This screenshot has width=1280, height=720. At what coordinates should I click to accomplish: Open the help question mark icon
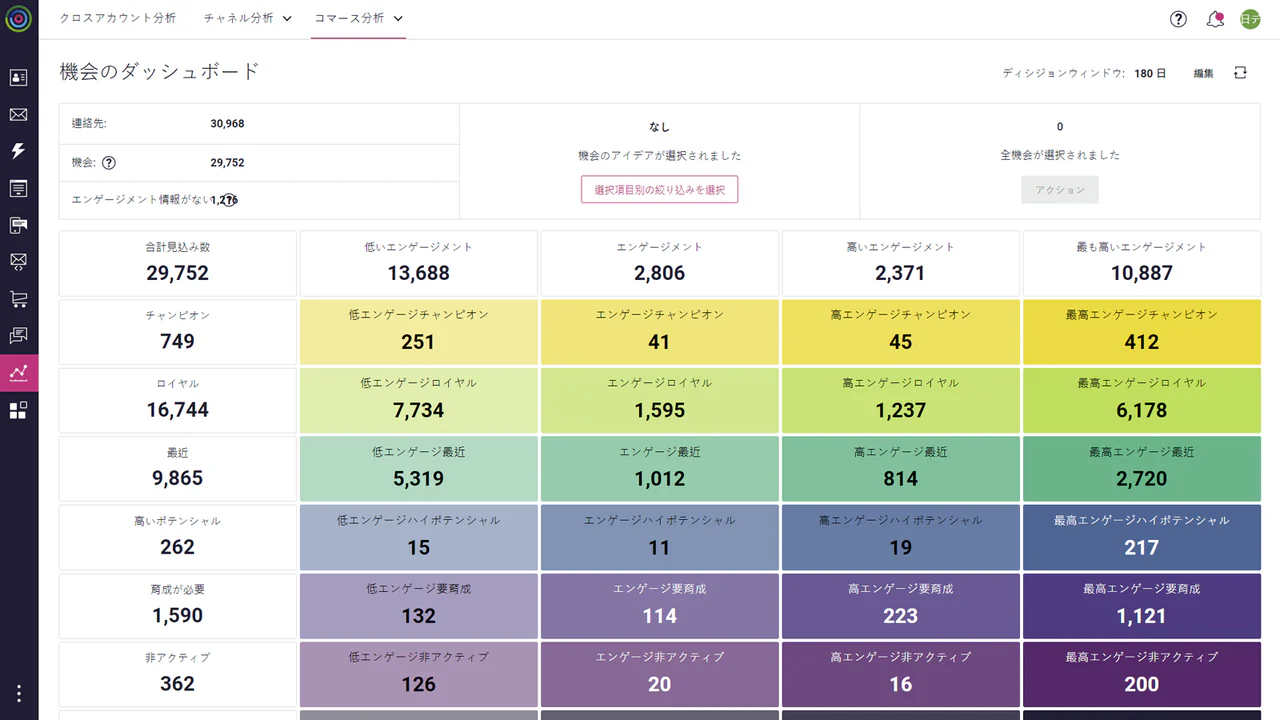(1178, 19)
